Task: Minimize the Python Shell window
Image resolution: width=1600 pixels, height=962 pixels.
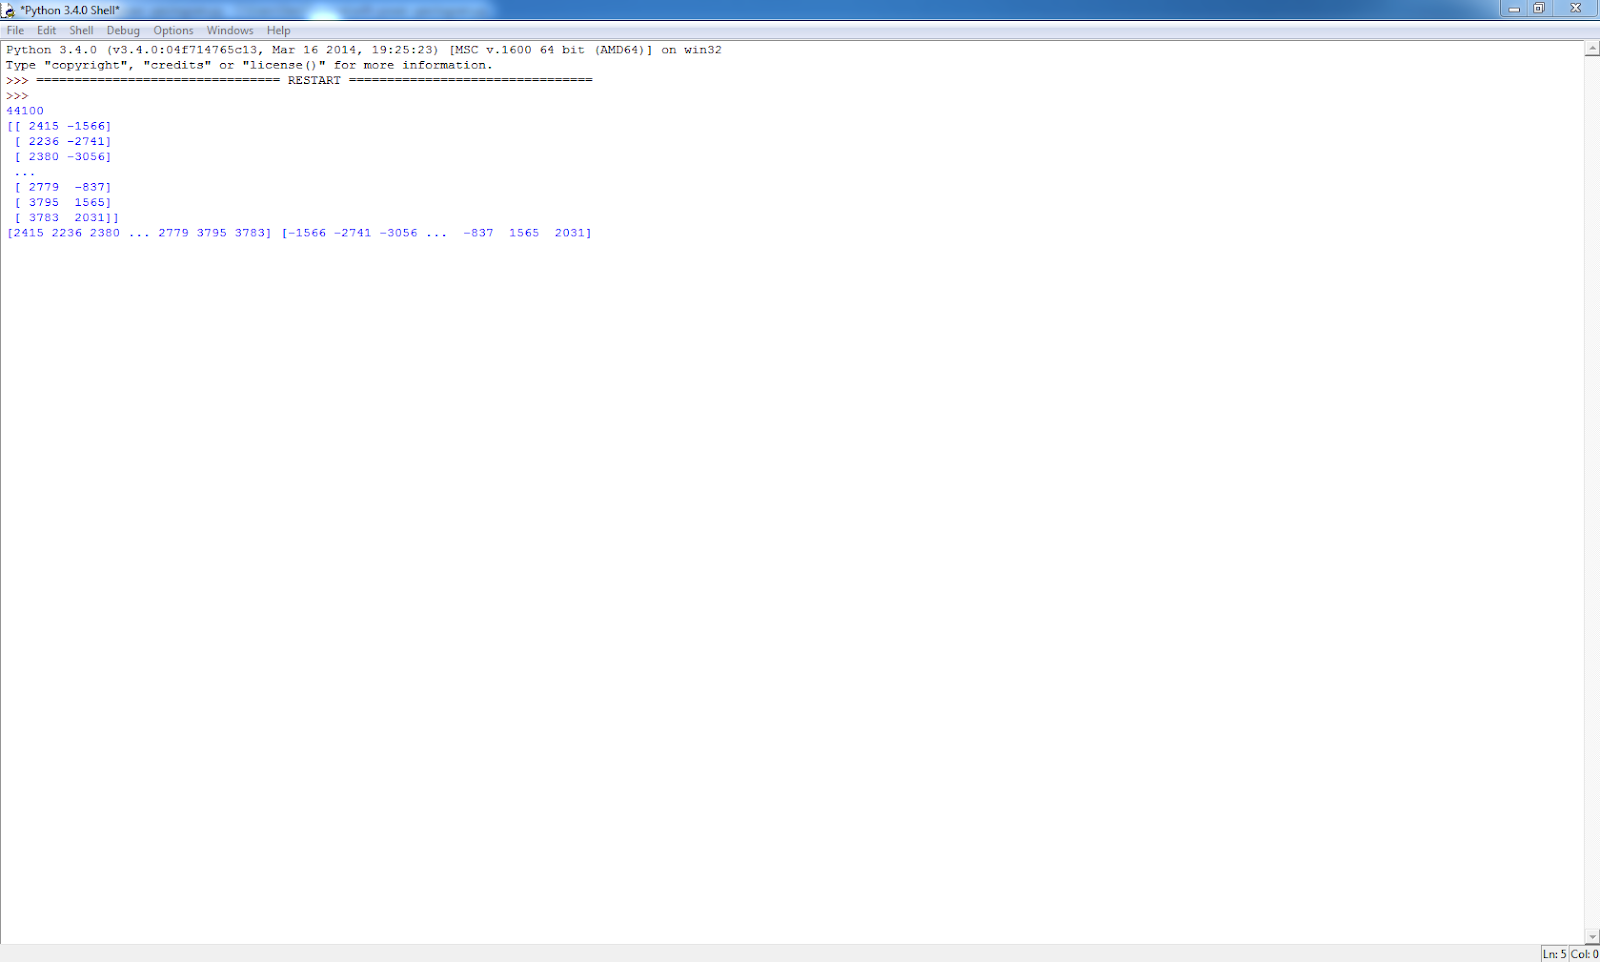Action: [1514, 8]
